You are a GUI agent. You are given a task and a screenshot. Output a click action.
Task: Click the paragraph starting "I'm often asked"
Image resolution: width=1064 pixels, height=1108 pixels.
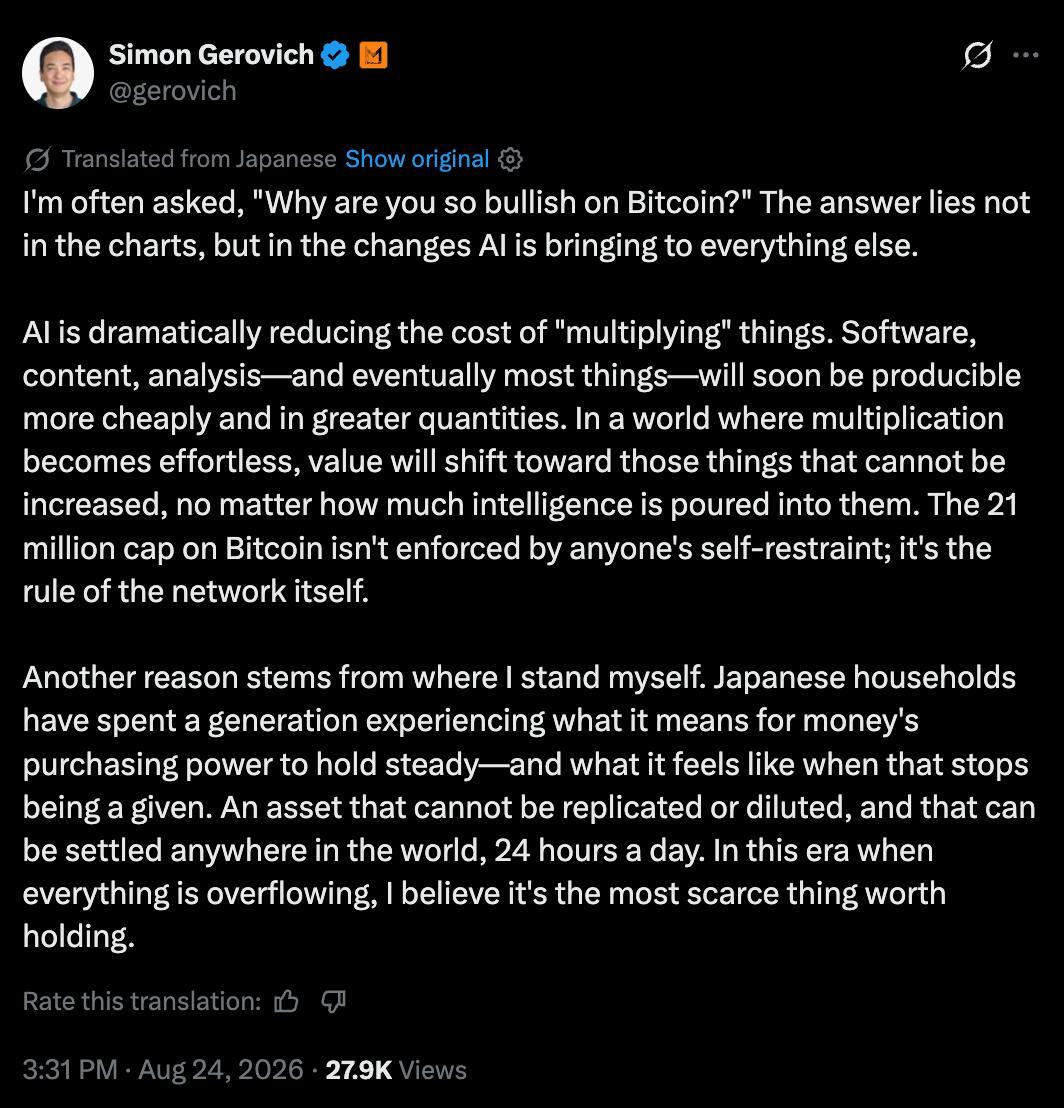click(526, 224)
